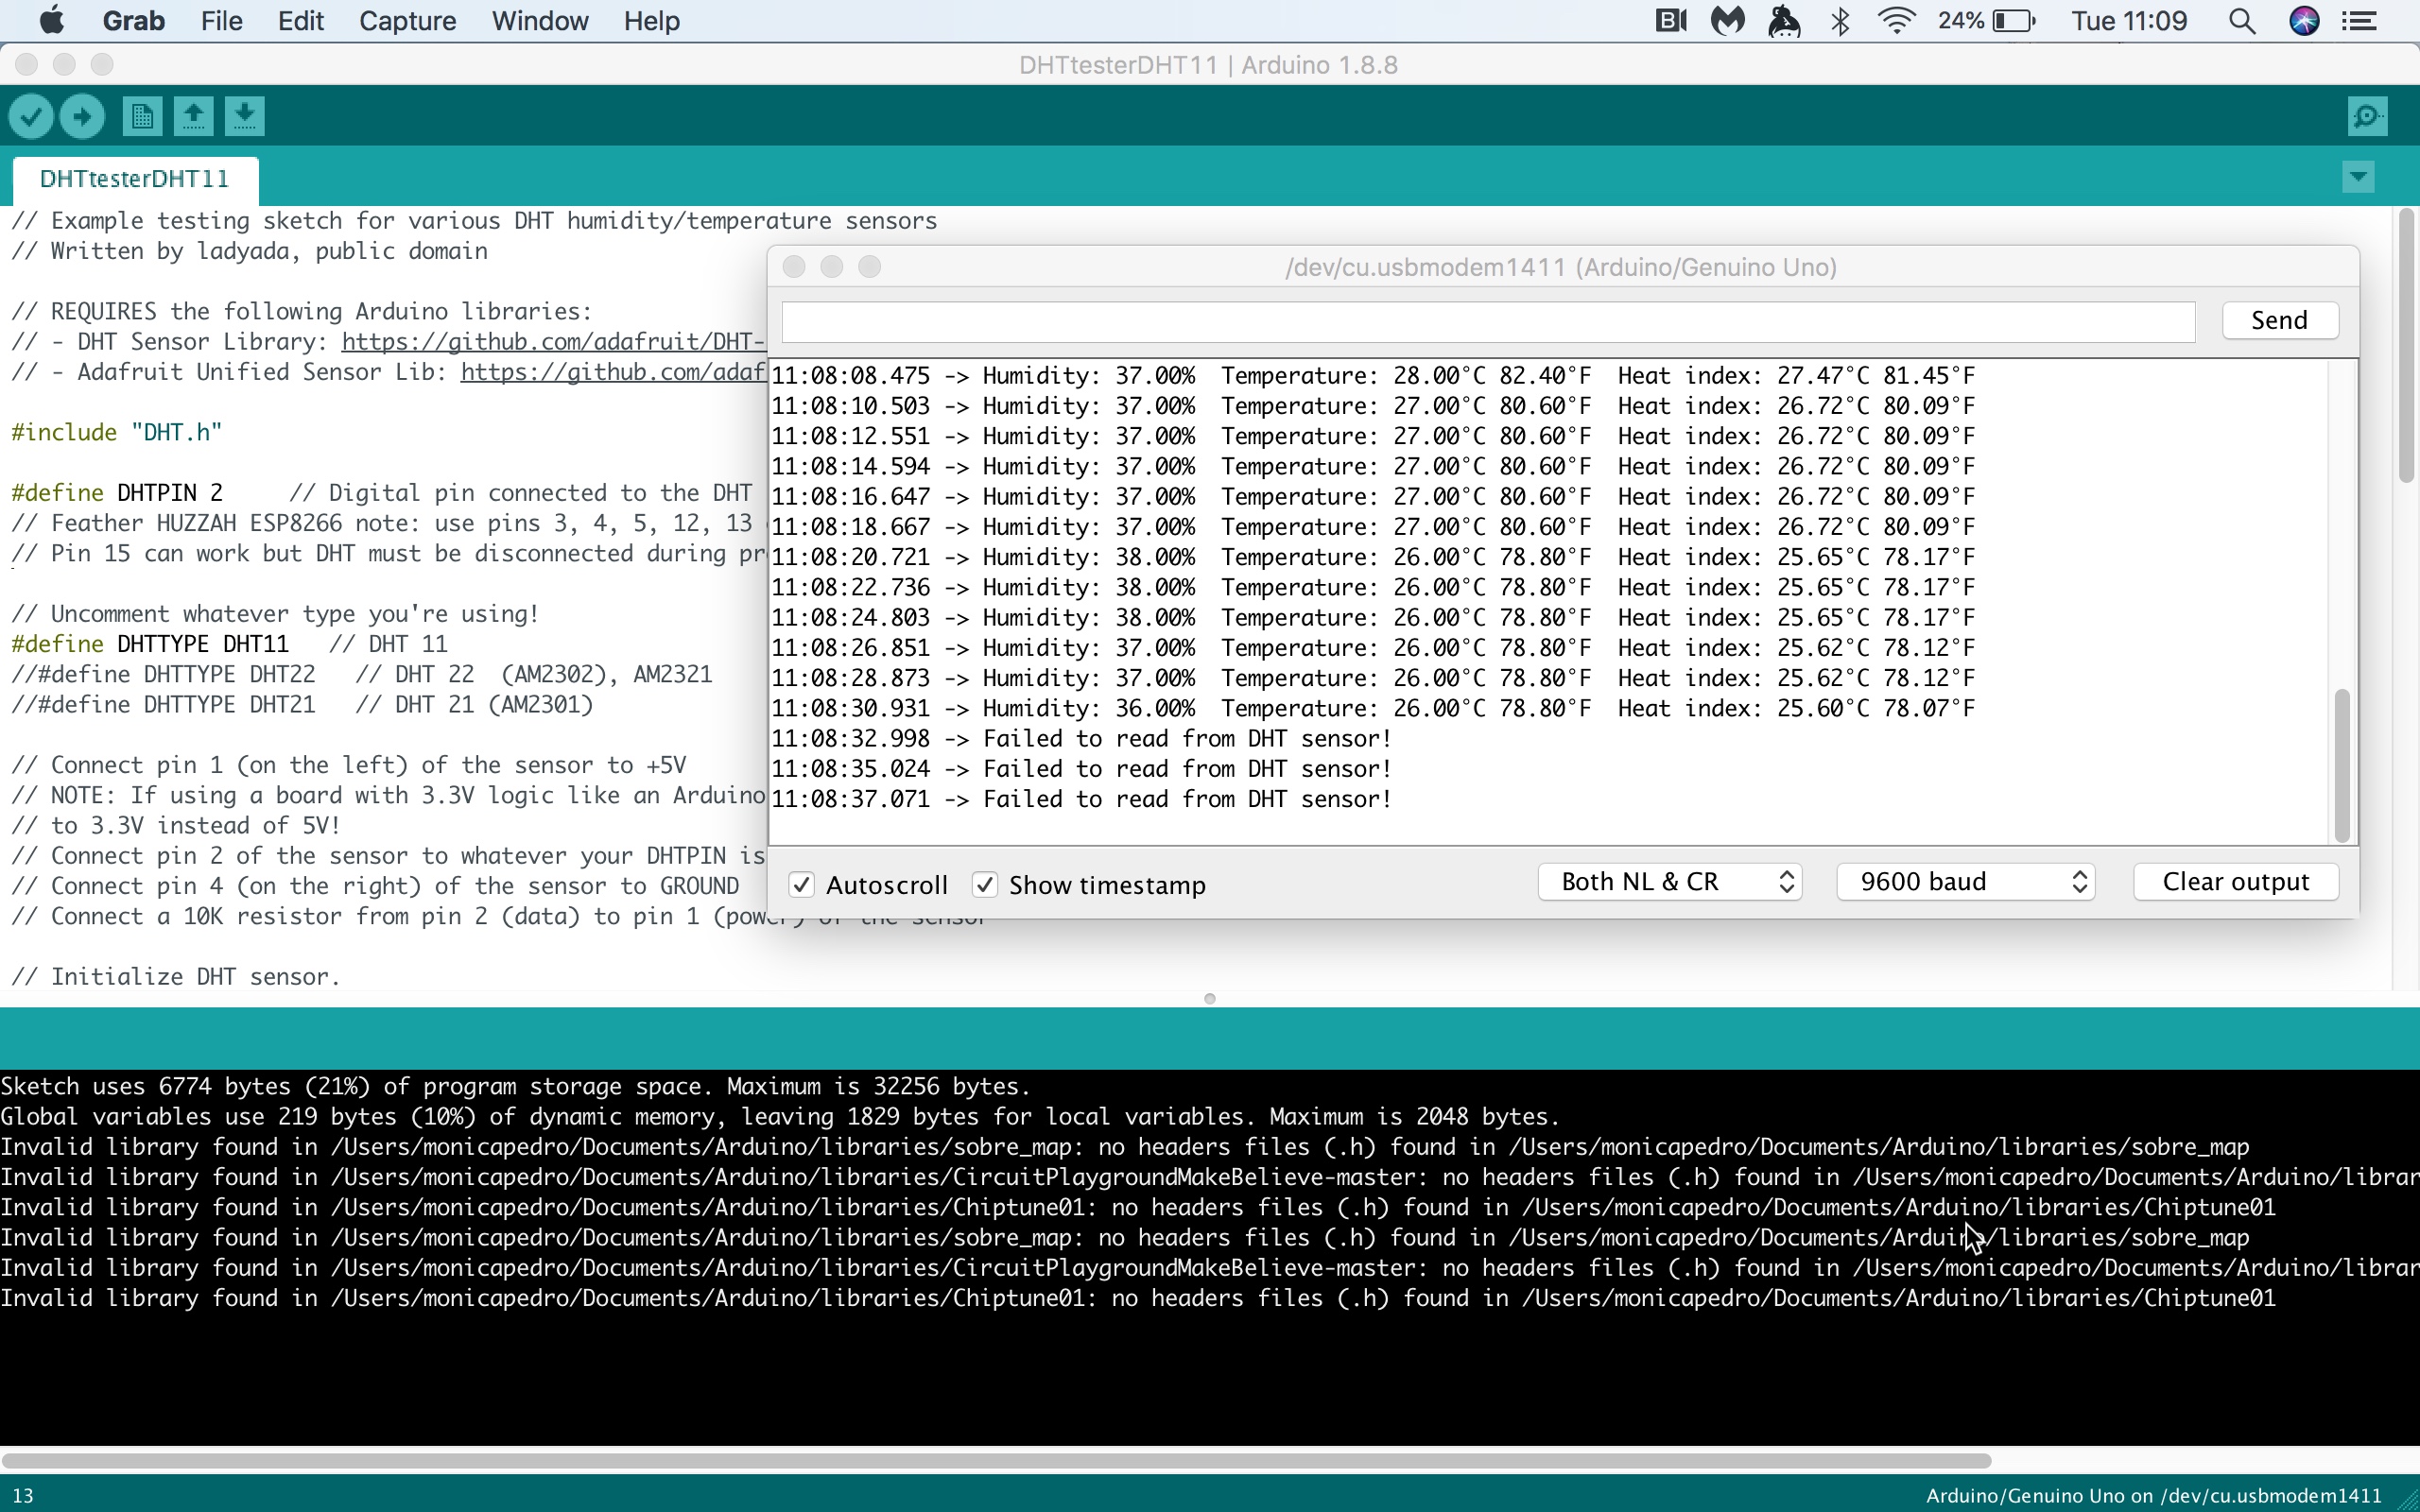Click the Bluetooth icon in the menu bar
The height and width of the screenshot is (1512, 2420).
[1840, 20]
